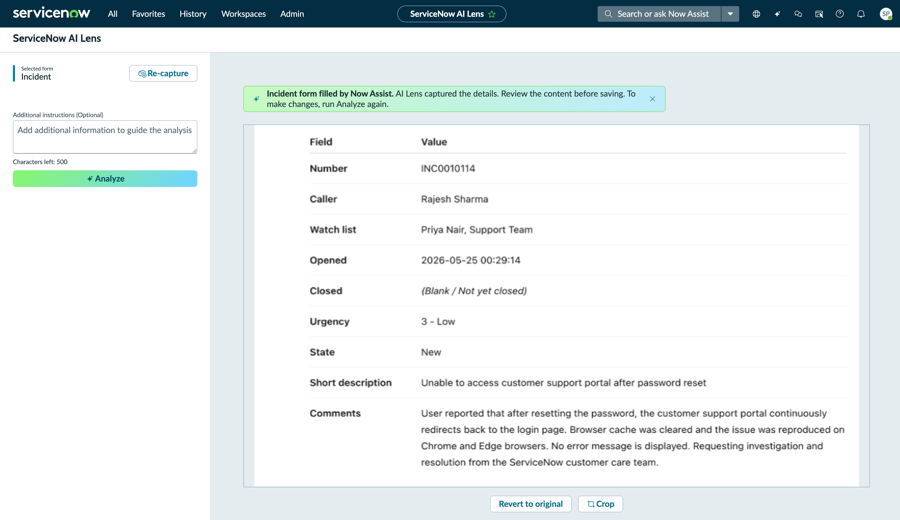
Task: Toggle the favorite star on AI Lens pill
Action: tap(492, 14)
